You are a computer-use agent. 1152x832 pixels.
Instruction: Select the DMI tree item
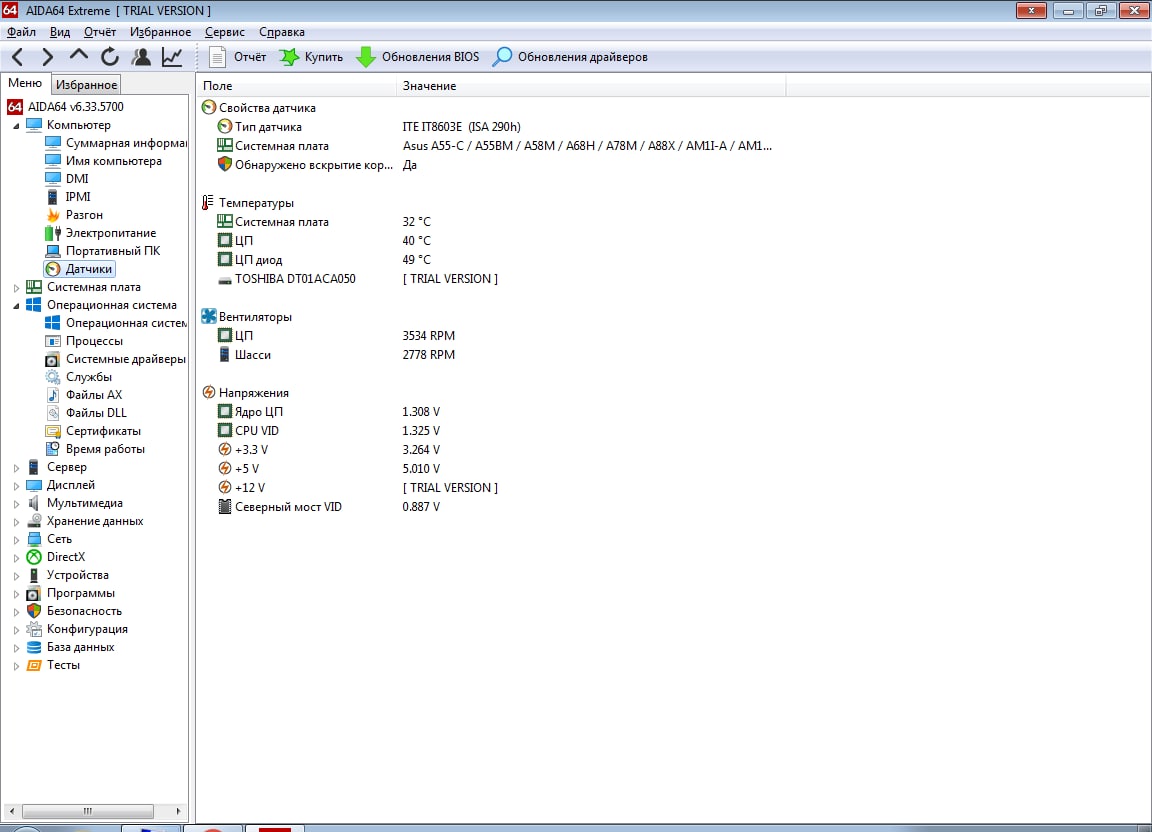pos(67,179)
